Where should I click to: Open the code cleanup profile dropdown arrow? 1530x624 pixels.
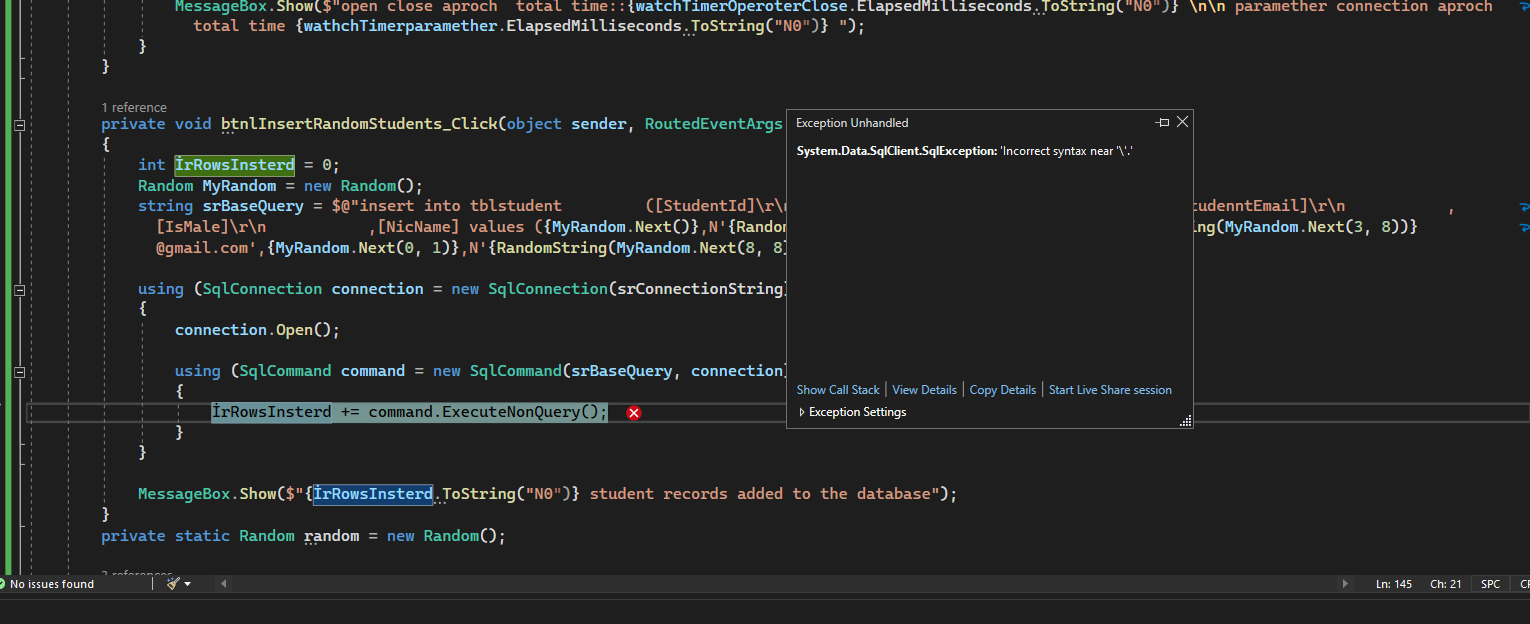pos(187,584)
